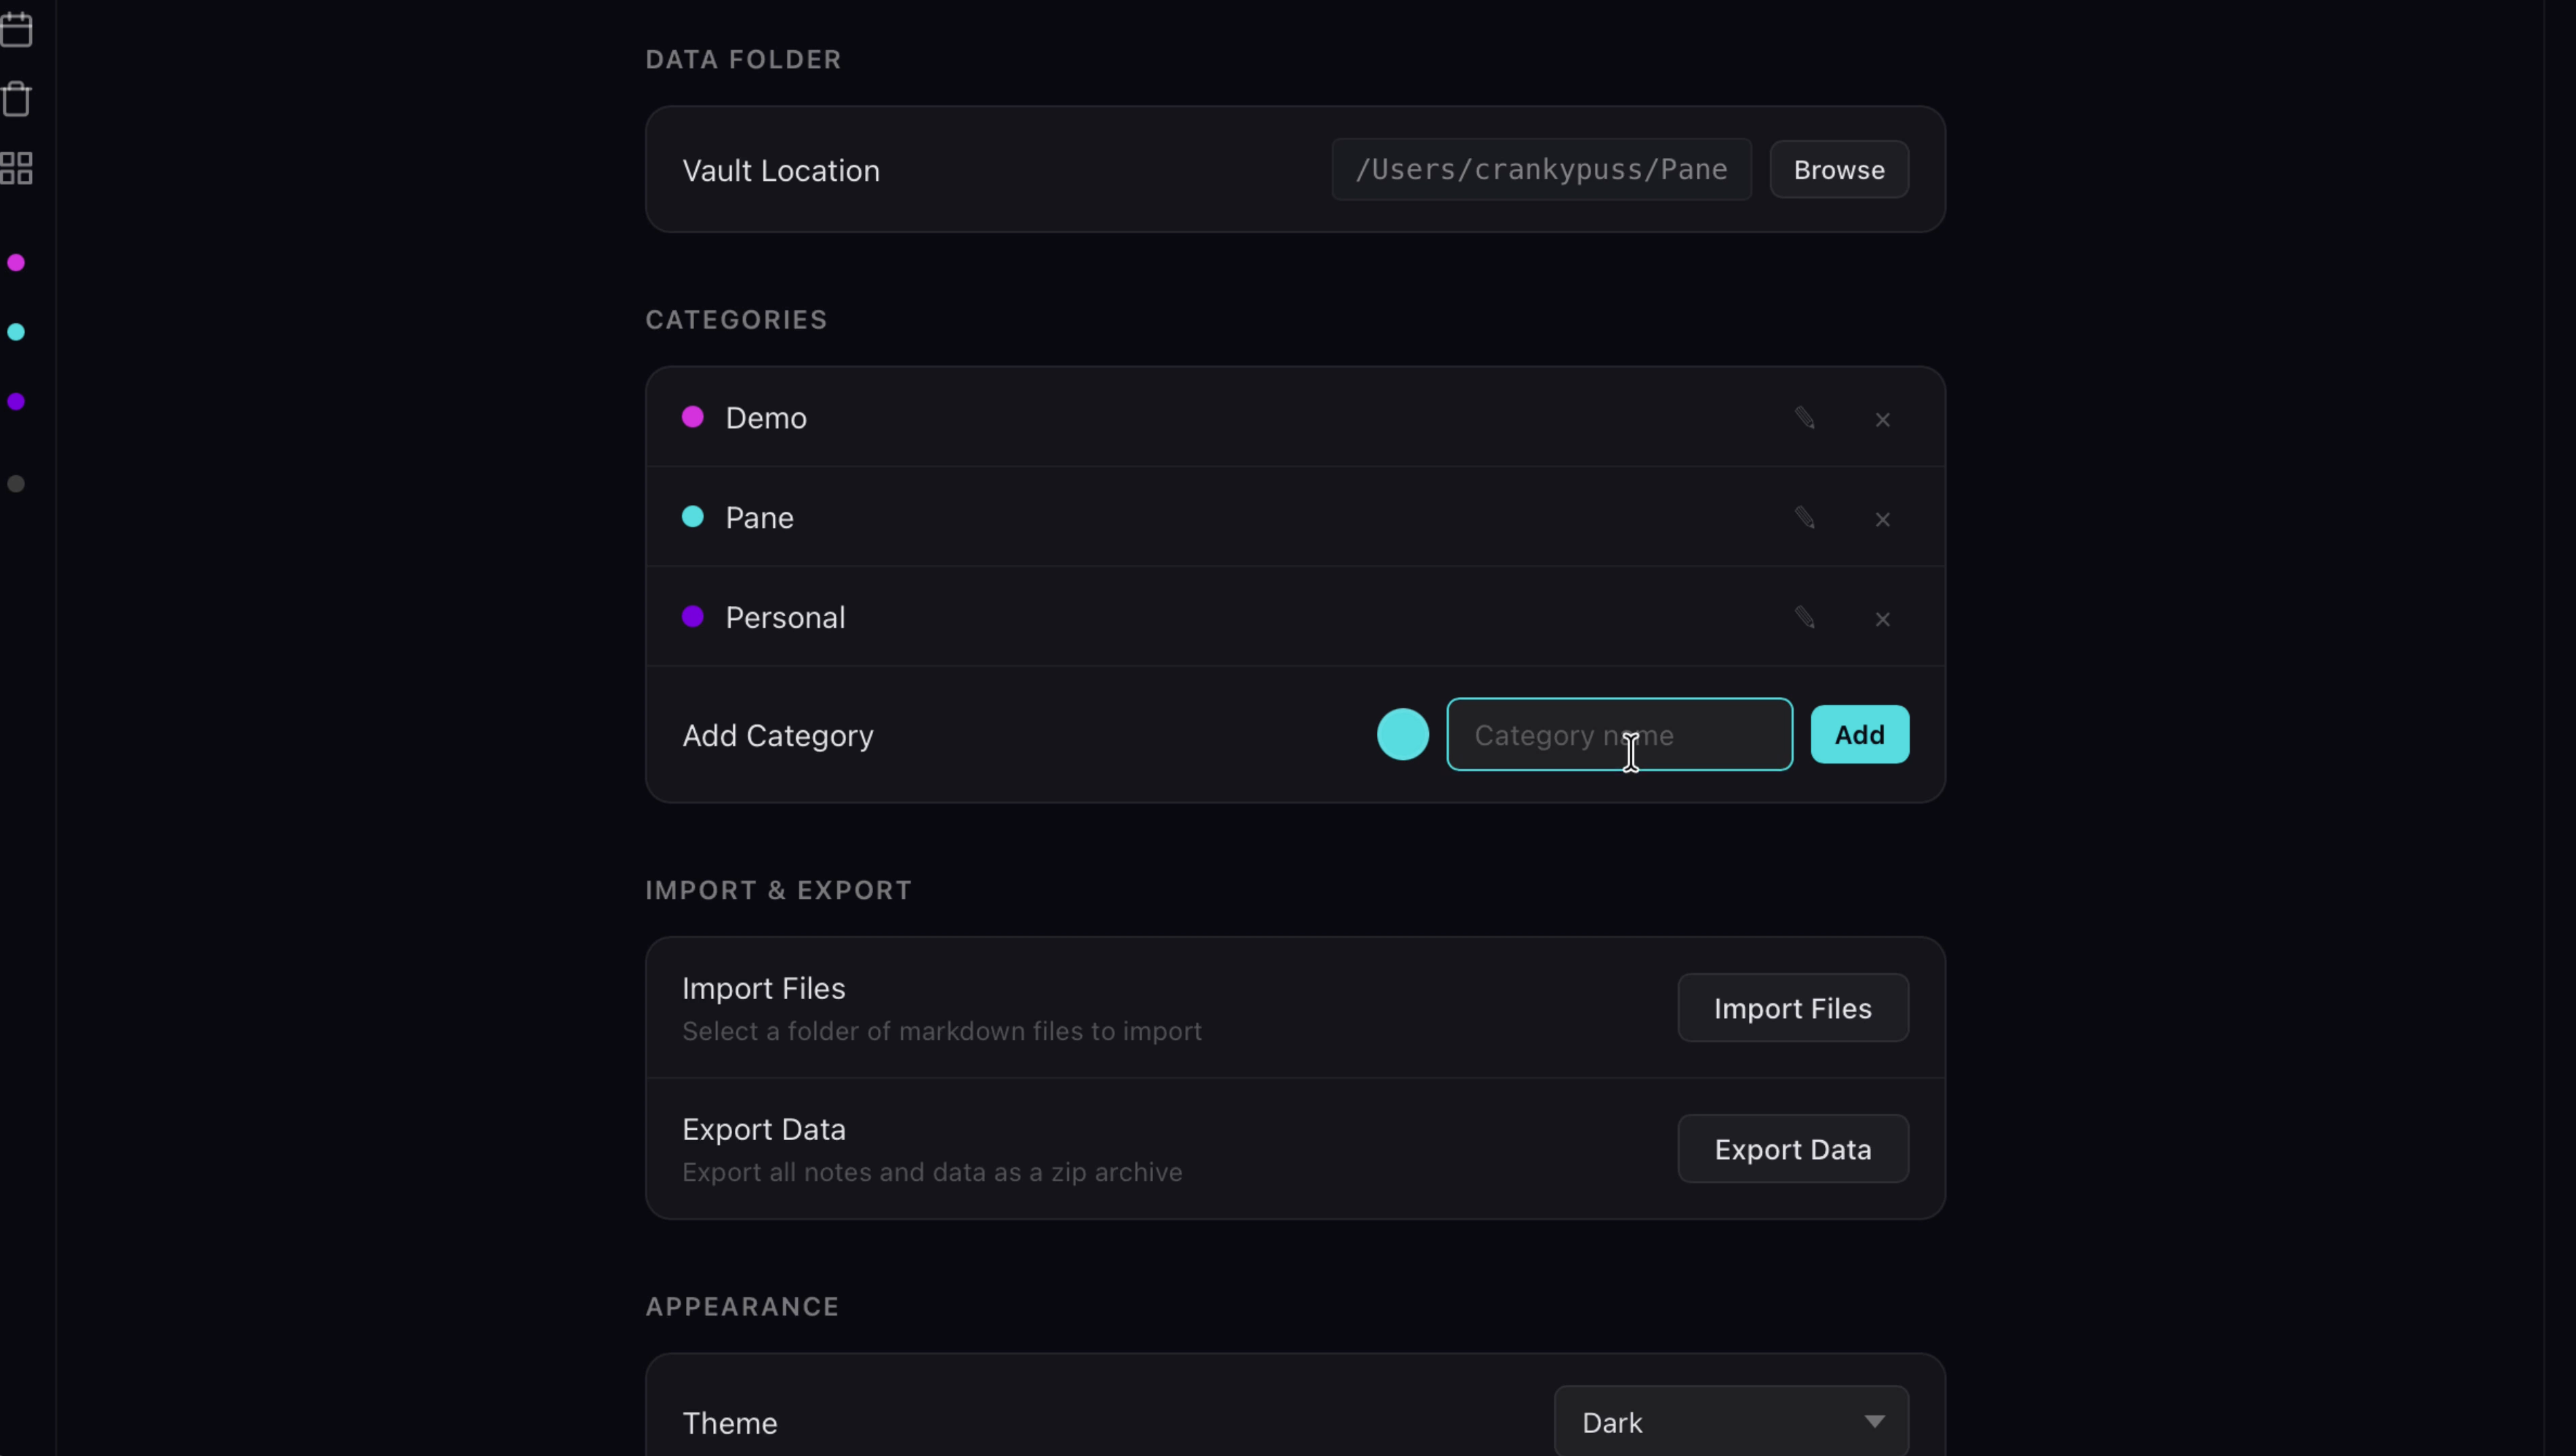2576x1456 pixels.
Task: Click the magenta color dot beside Demo
Action: point(693,417)
